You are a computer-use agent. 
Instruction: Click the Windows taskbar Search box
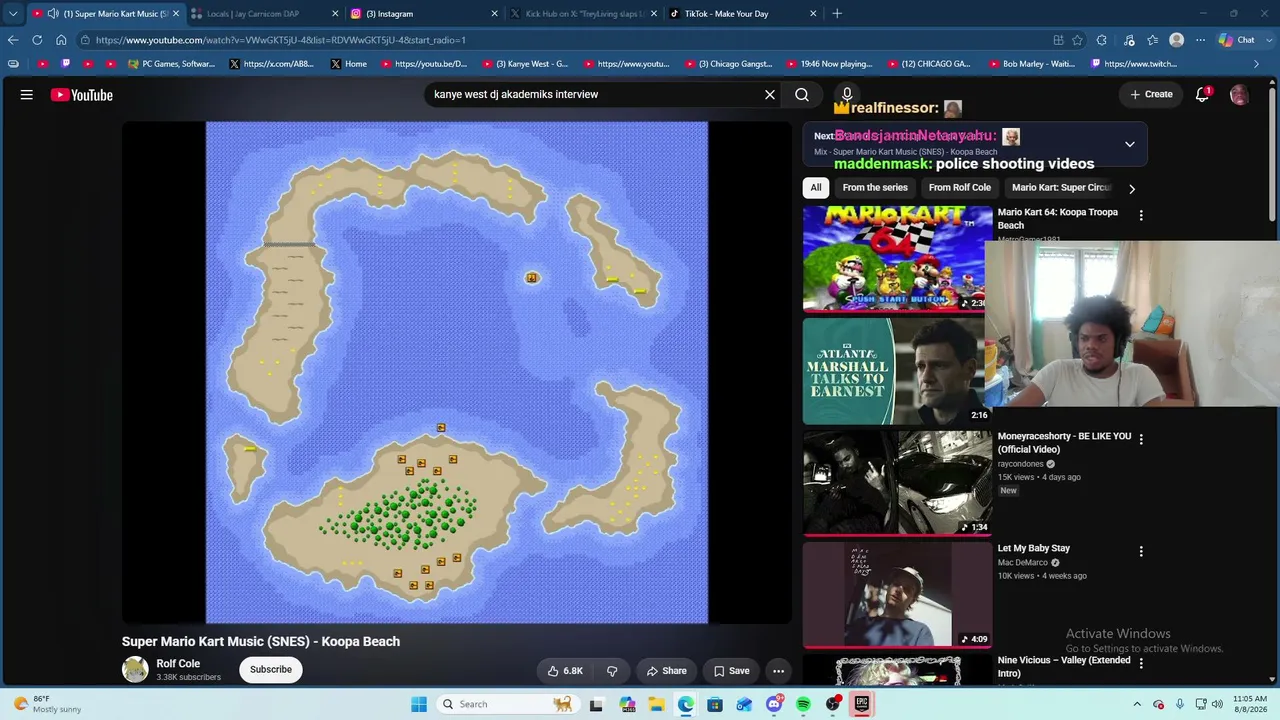[507, 704]
